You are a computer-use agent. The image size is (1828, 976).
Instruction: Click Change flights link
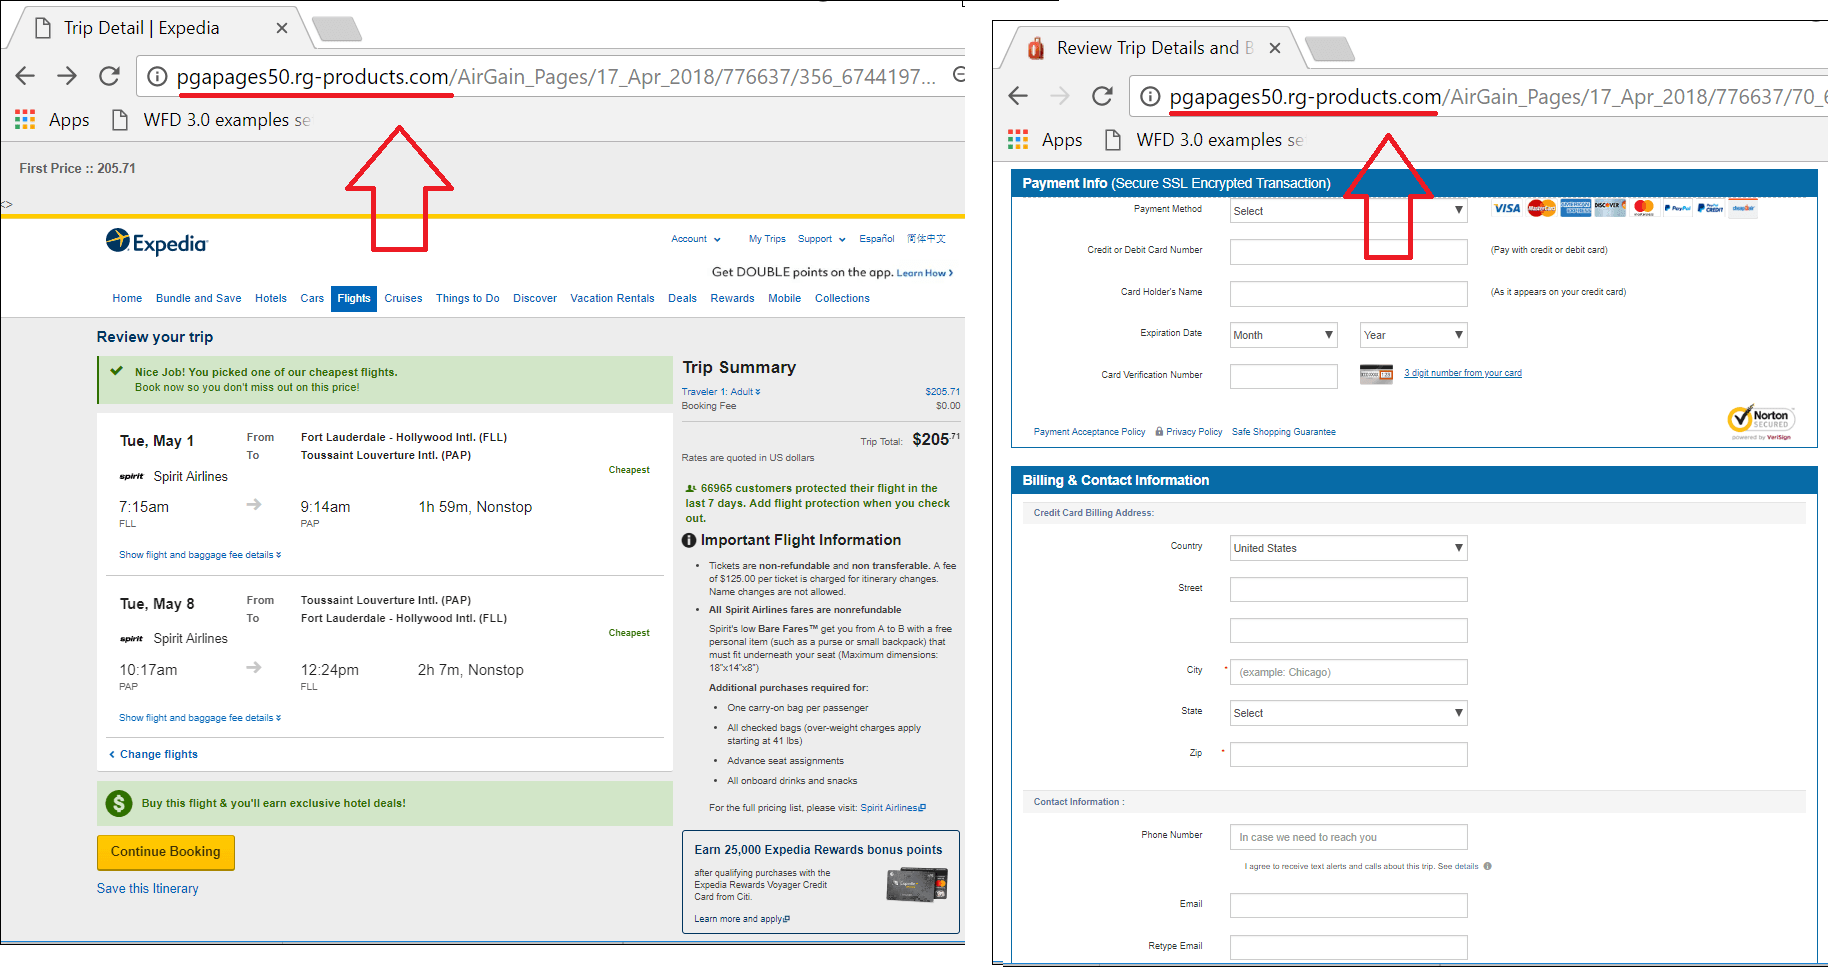(x=153, y=754)
